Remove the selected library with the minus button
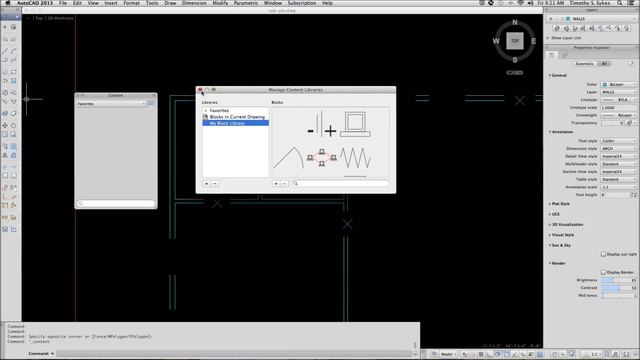Viewport: 640px width, 360px height. point(215,184)
